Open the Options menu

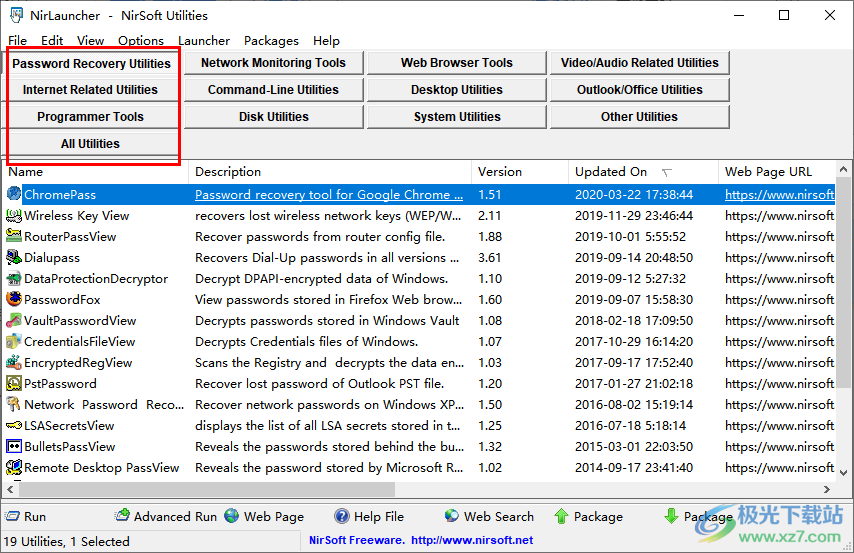pyautogui.click(x=141, y=40)
